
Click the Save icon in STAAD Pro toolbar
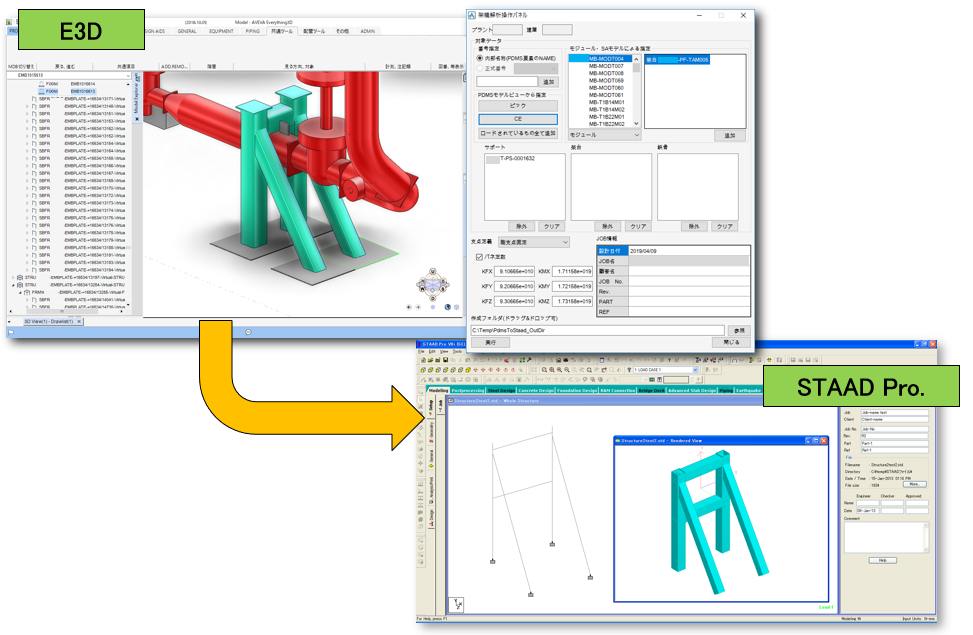445,360
